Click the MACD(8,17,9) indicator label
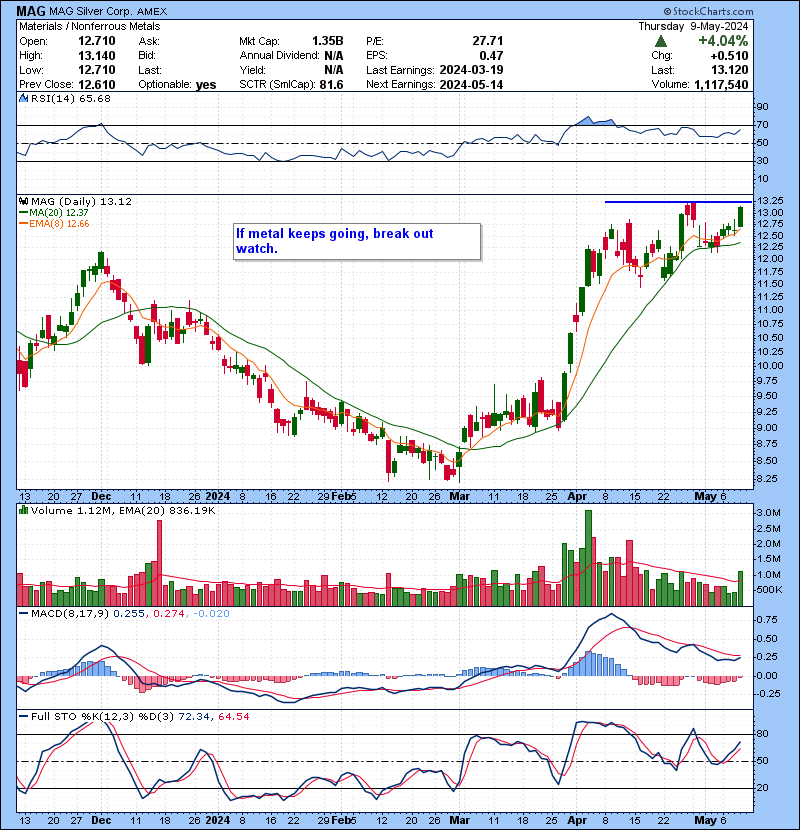This screenshot has height=830, width=800. (70, 614)
